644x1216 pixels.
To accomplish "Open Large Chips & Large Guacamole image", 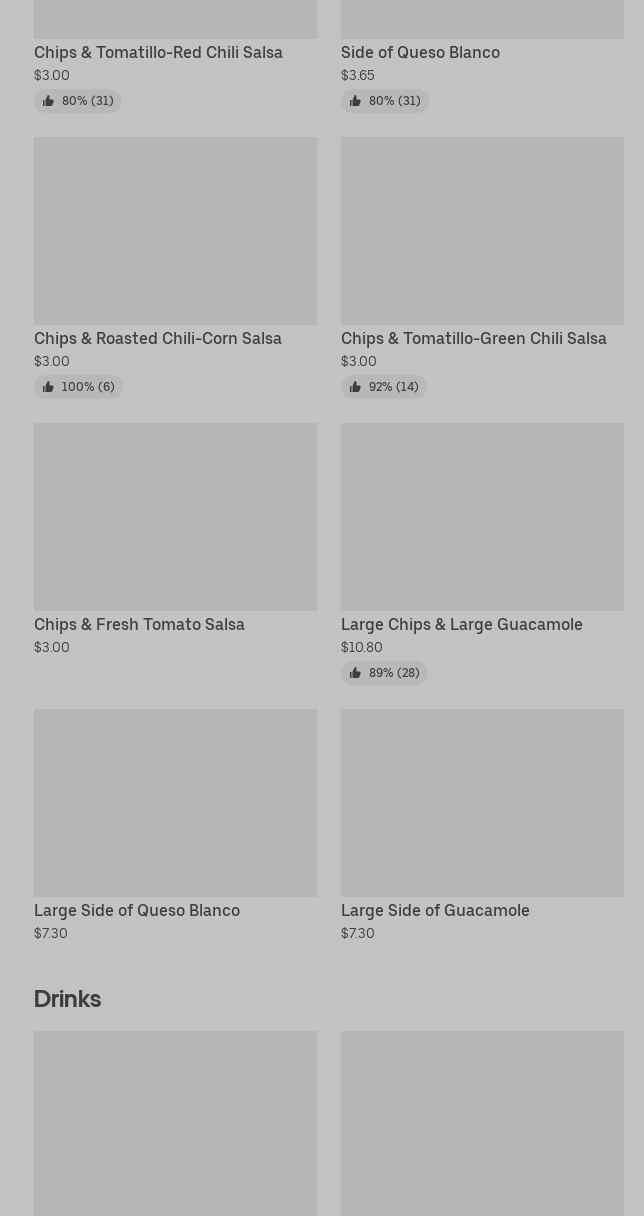I will pyautogui.click(x=482, y=517).
